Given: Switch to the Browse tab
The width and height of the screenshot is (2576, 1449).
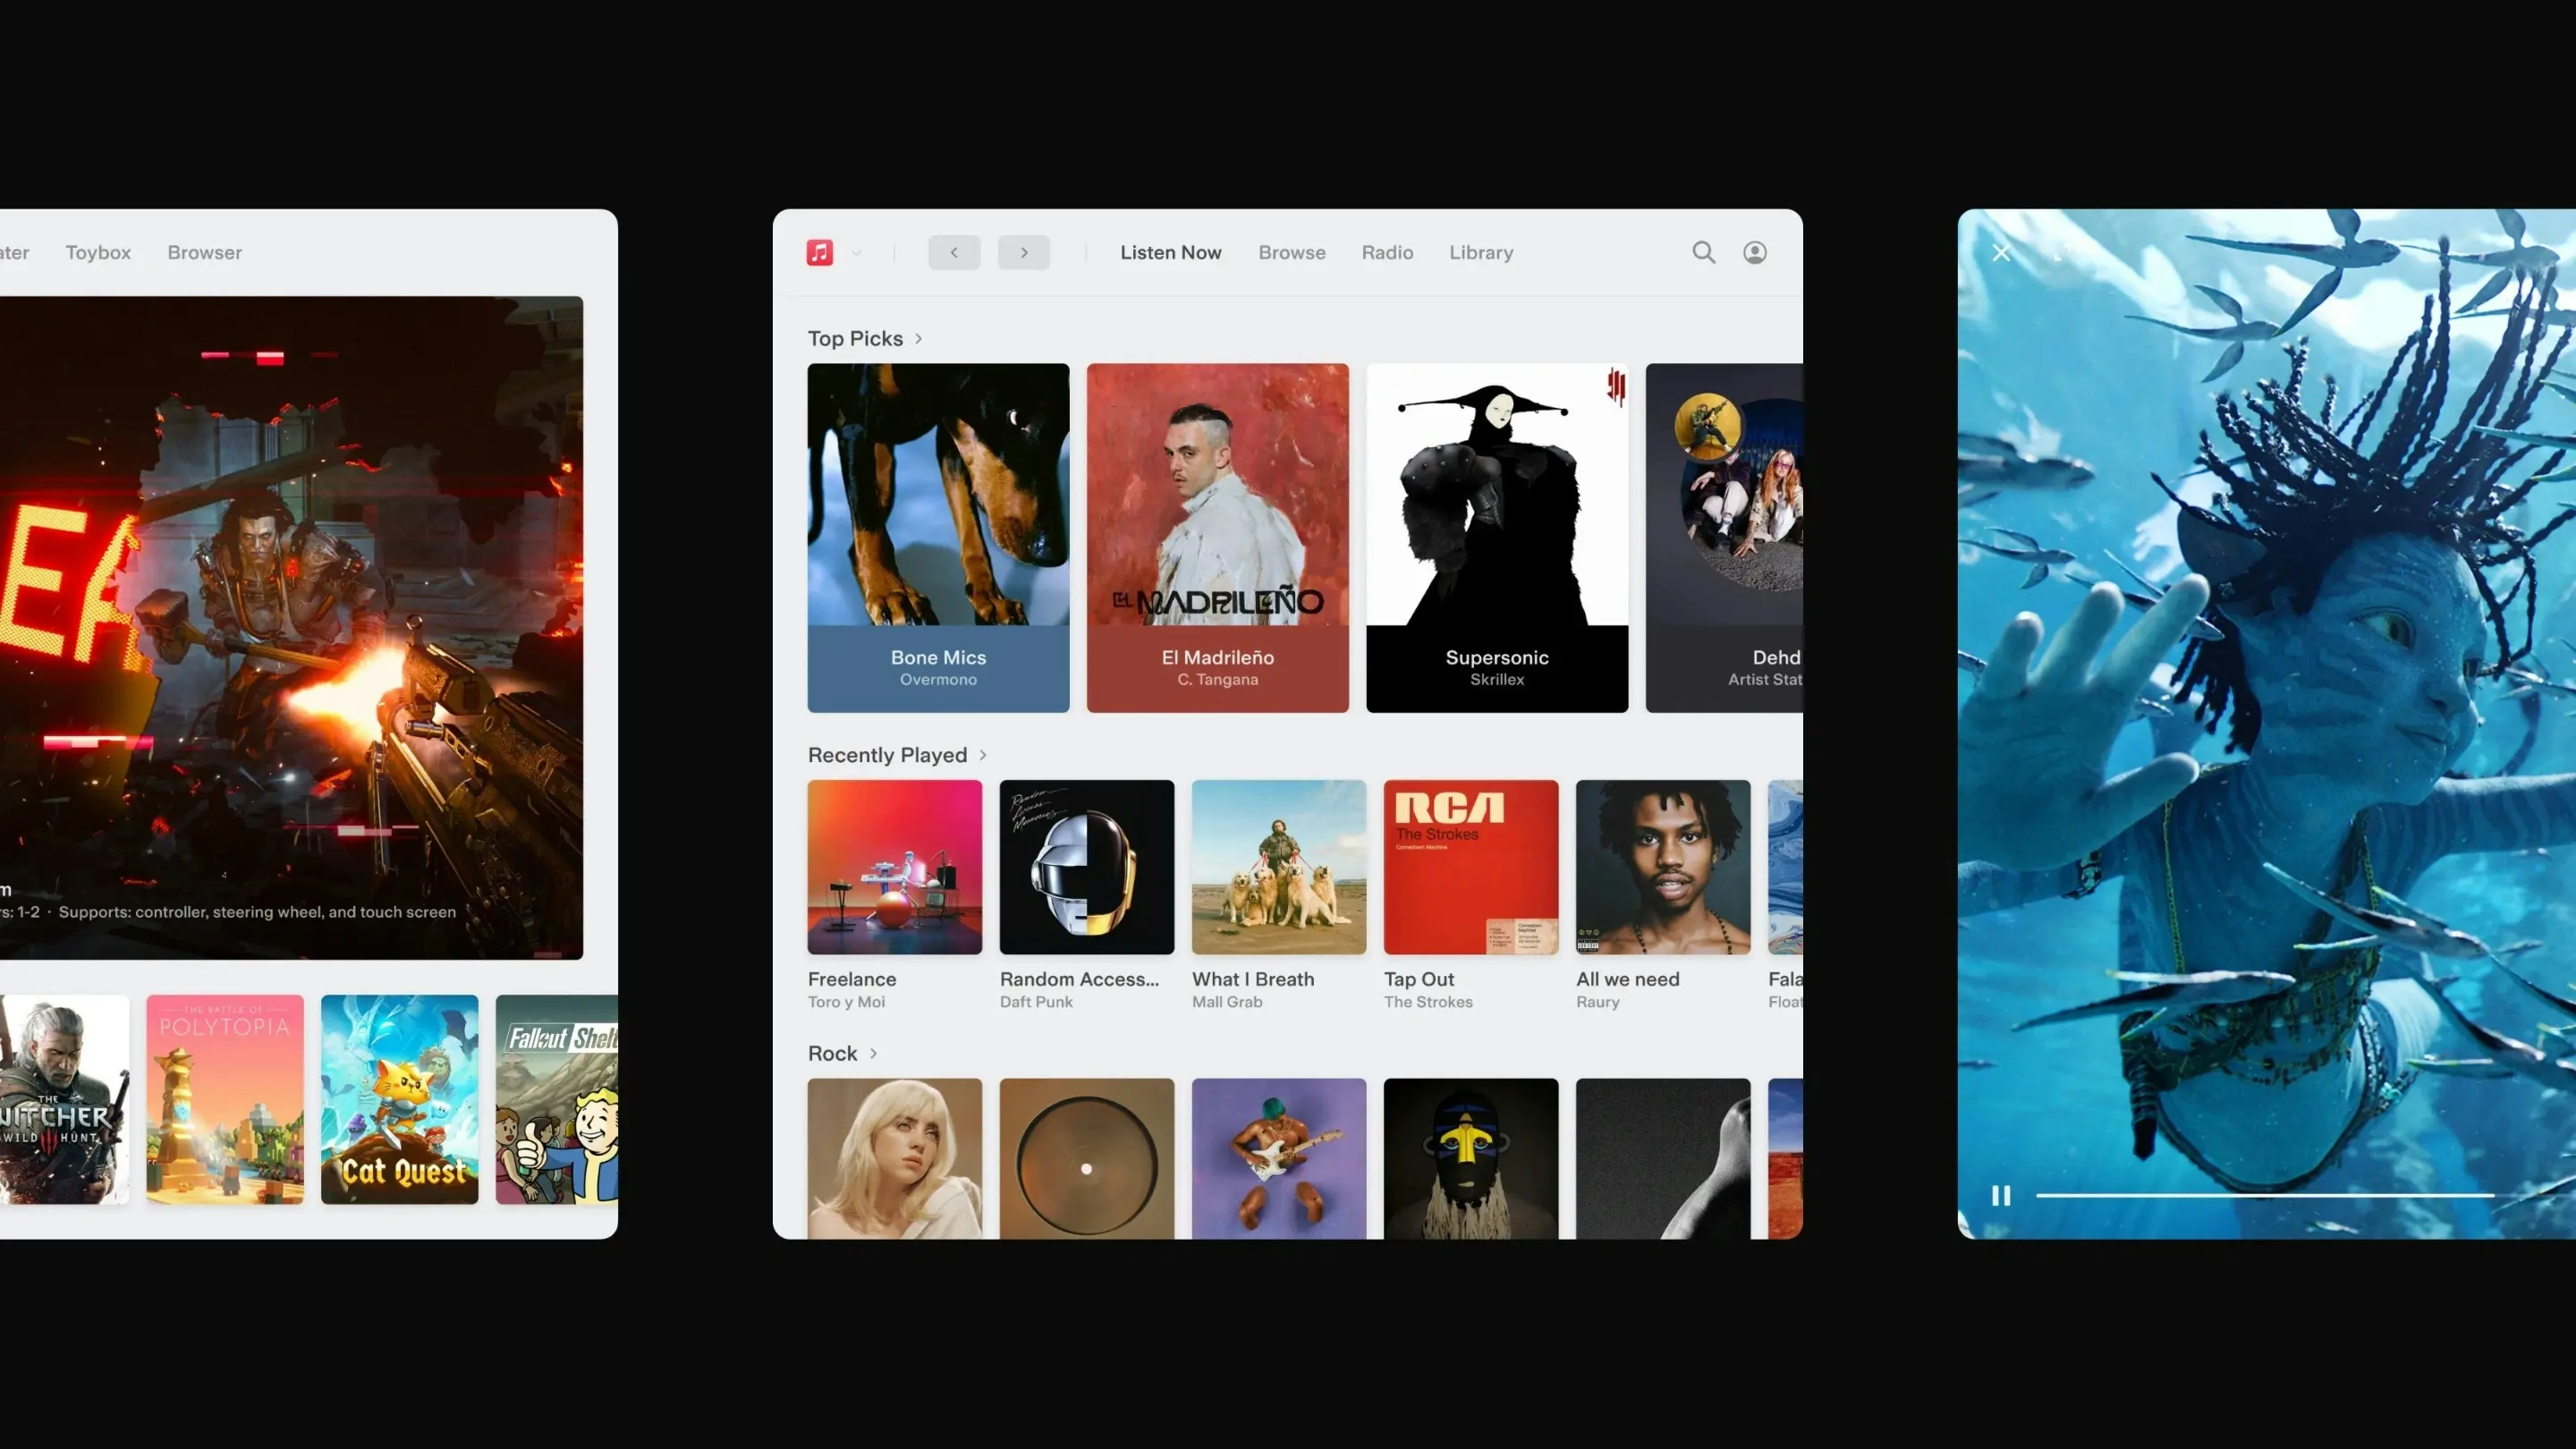Looking at the screenshot, I should (x=1291, y=252).
